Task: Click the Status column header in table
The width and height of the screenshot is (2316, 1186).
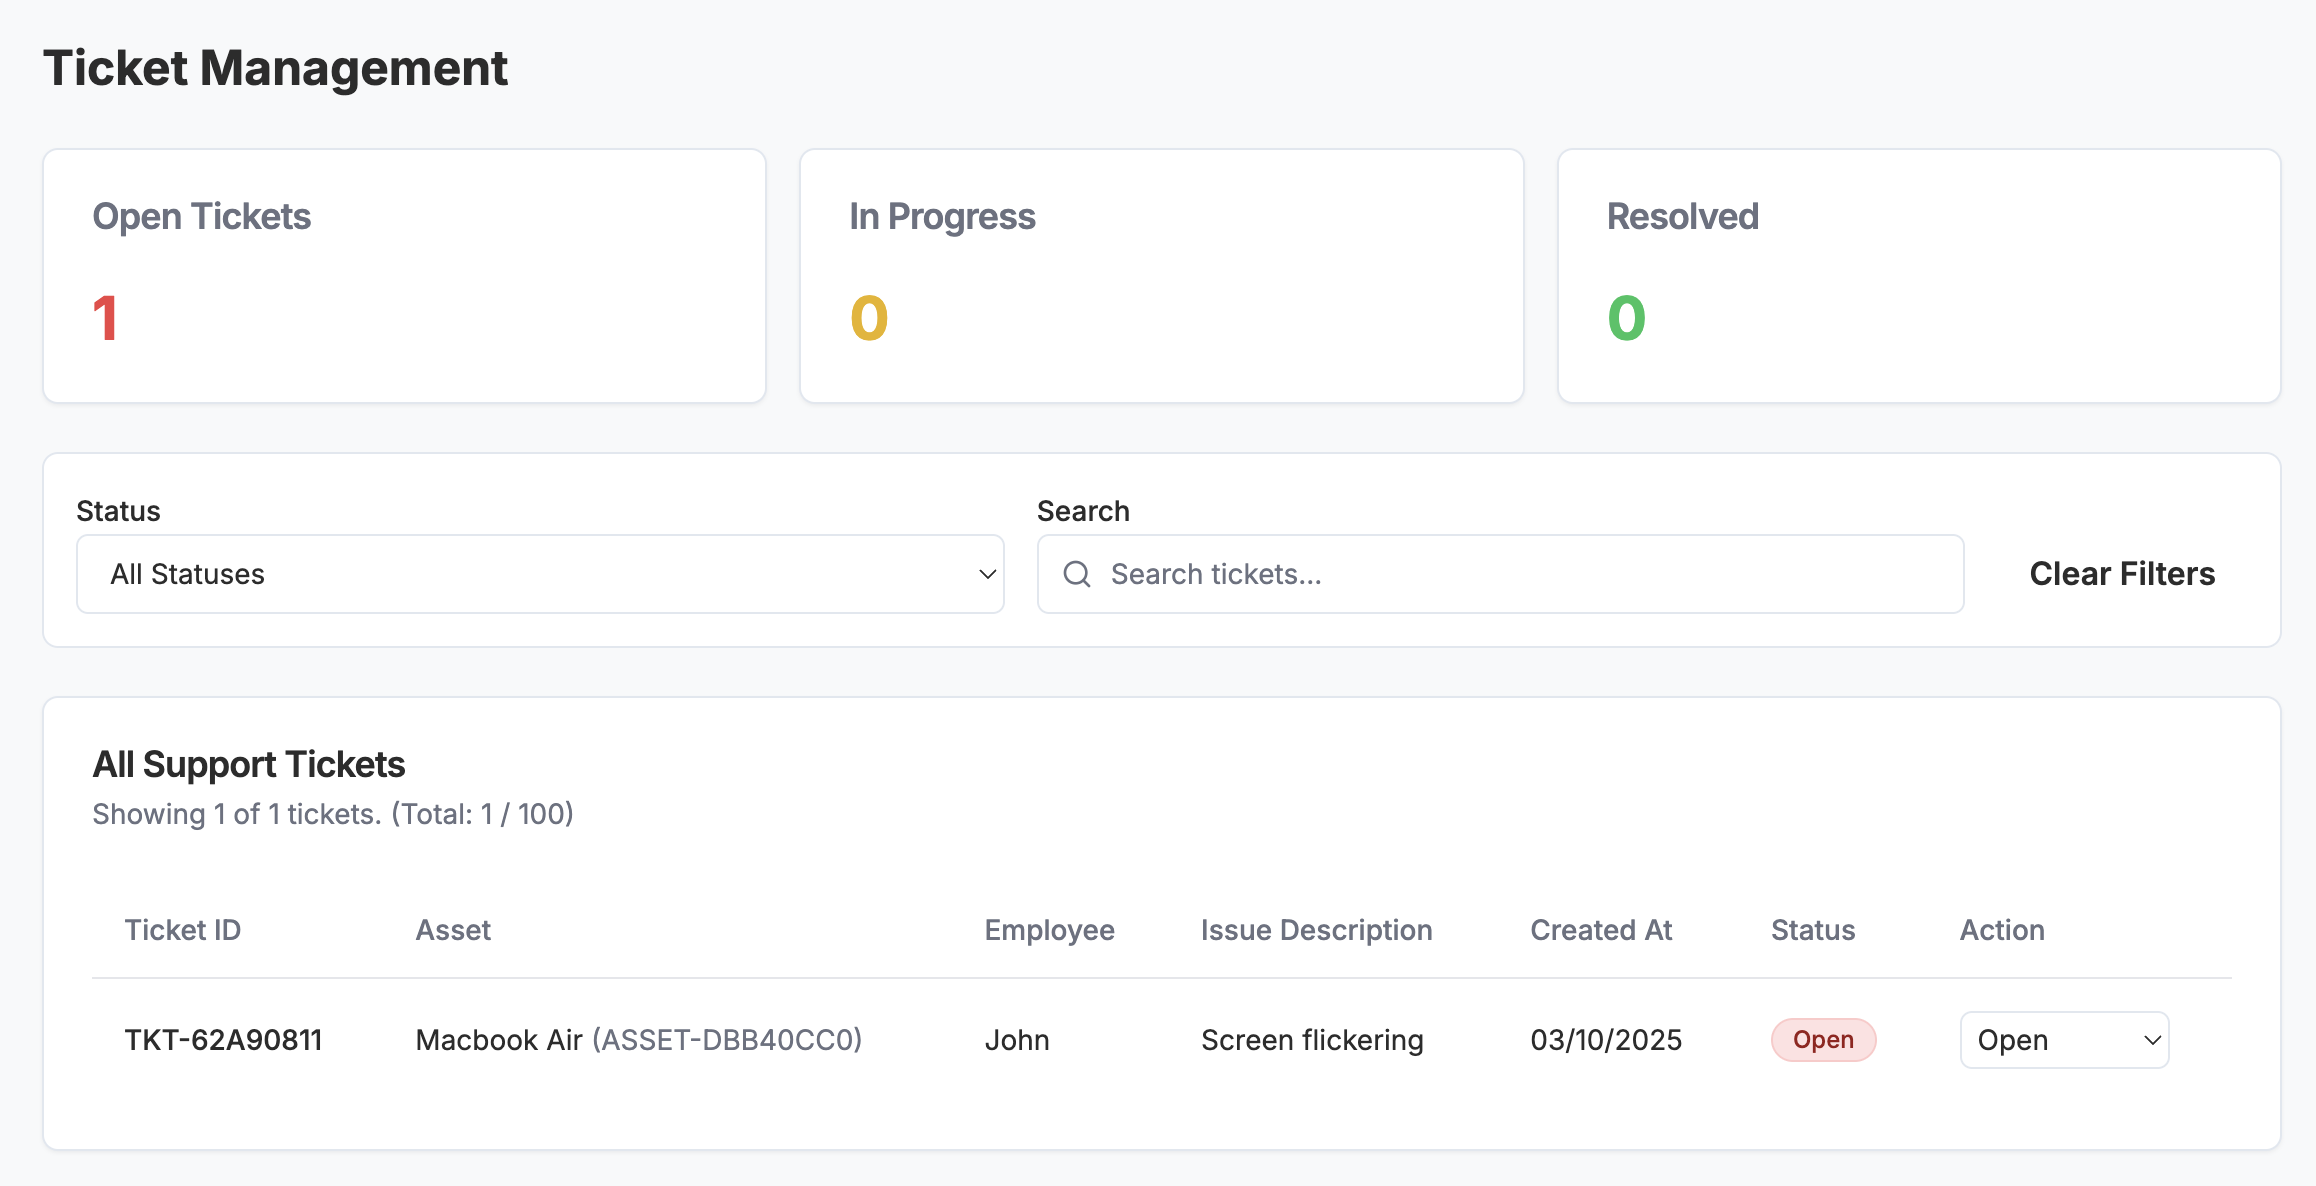Action: pos(1813,930)
